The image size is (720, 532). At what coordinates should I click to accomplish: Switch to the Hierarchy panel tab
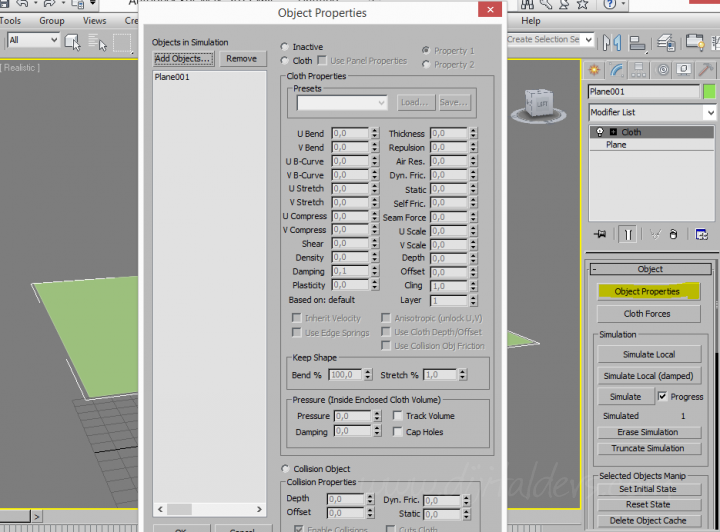point(639,70)
